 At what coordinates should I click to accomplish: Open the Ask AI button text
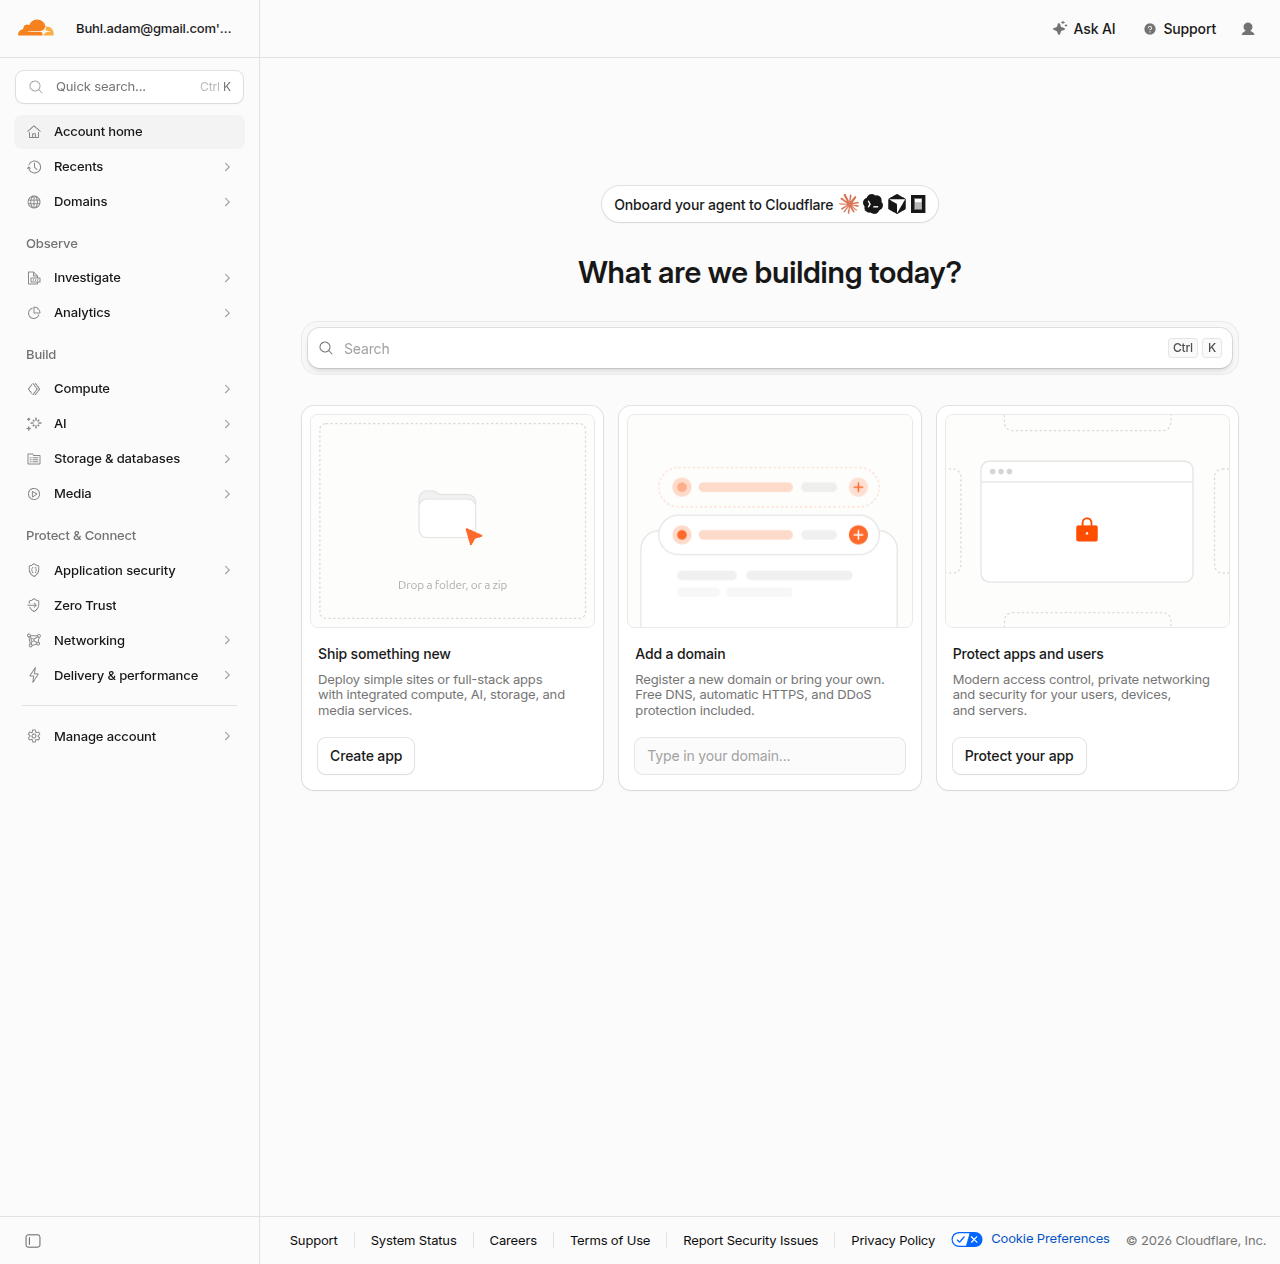[1094, 29]
